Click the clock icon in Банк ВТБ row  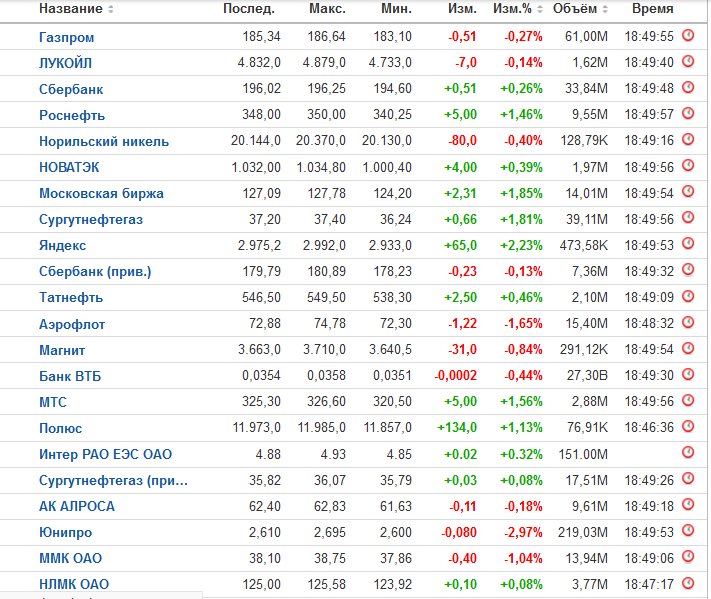[x=688, y=374]
